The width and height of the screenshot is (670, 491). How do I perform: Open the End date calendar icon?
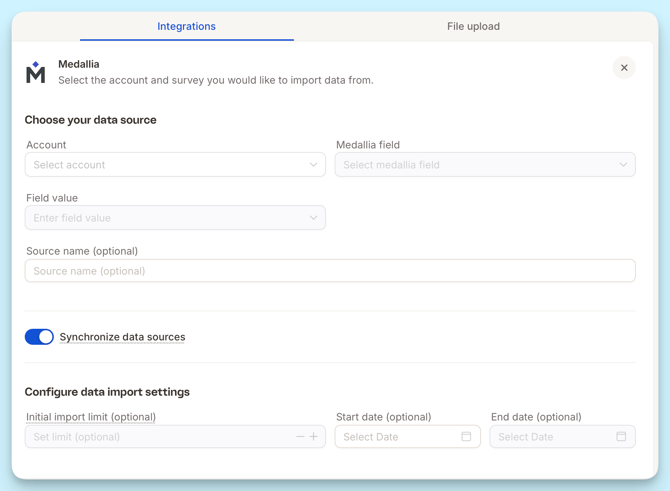point(621,437)
